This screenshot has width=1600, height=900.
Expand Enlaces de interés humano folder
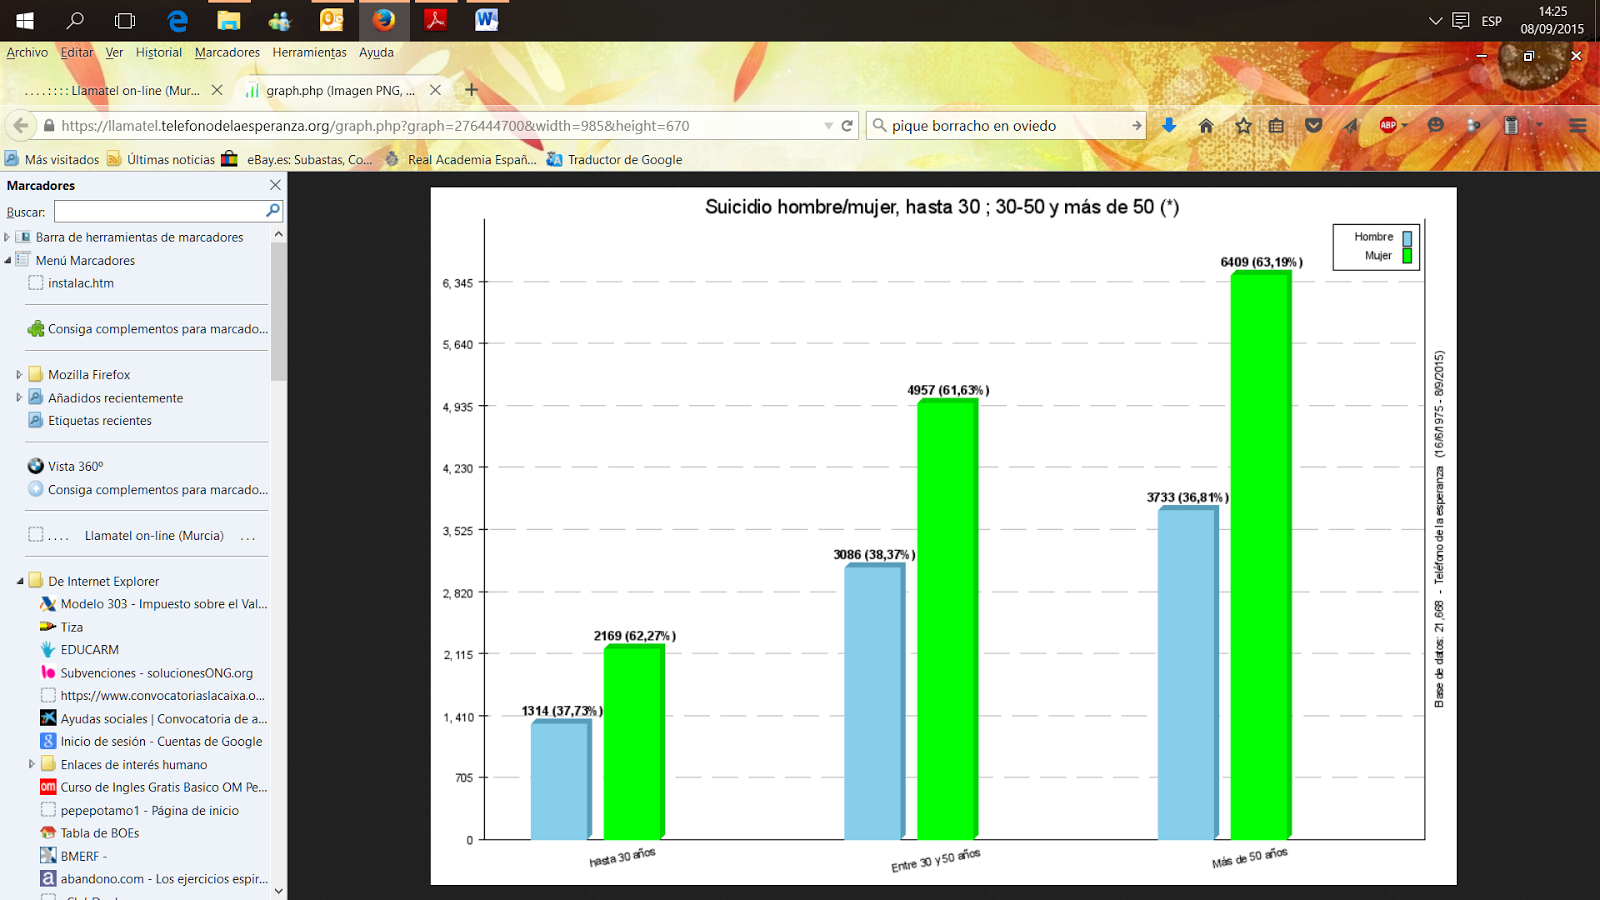pyautogui.click(x=31, y=764)
